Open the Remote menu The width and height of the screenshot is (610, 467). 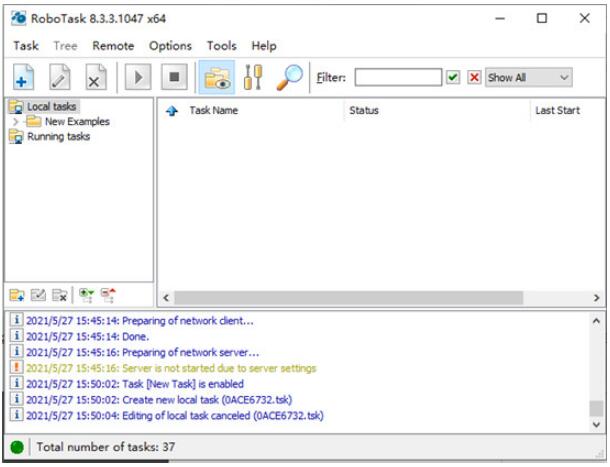(x=113, y=46)
